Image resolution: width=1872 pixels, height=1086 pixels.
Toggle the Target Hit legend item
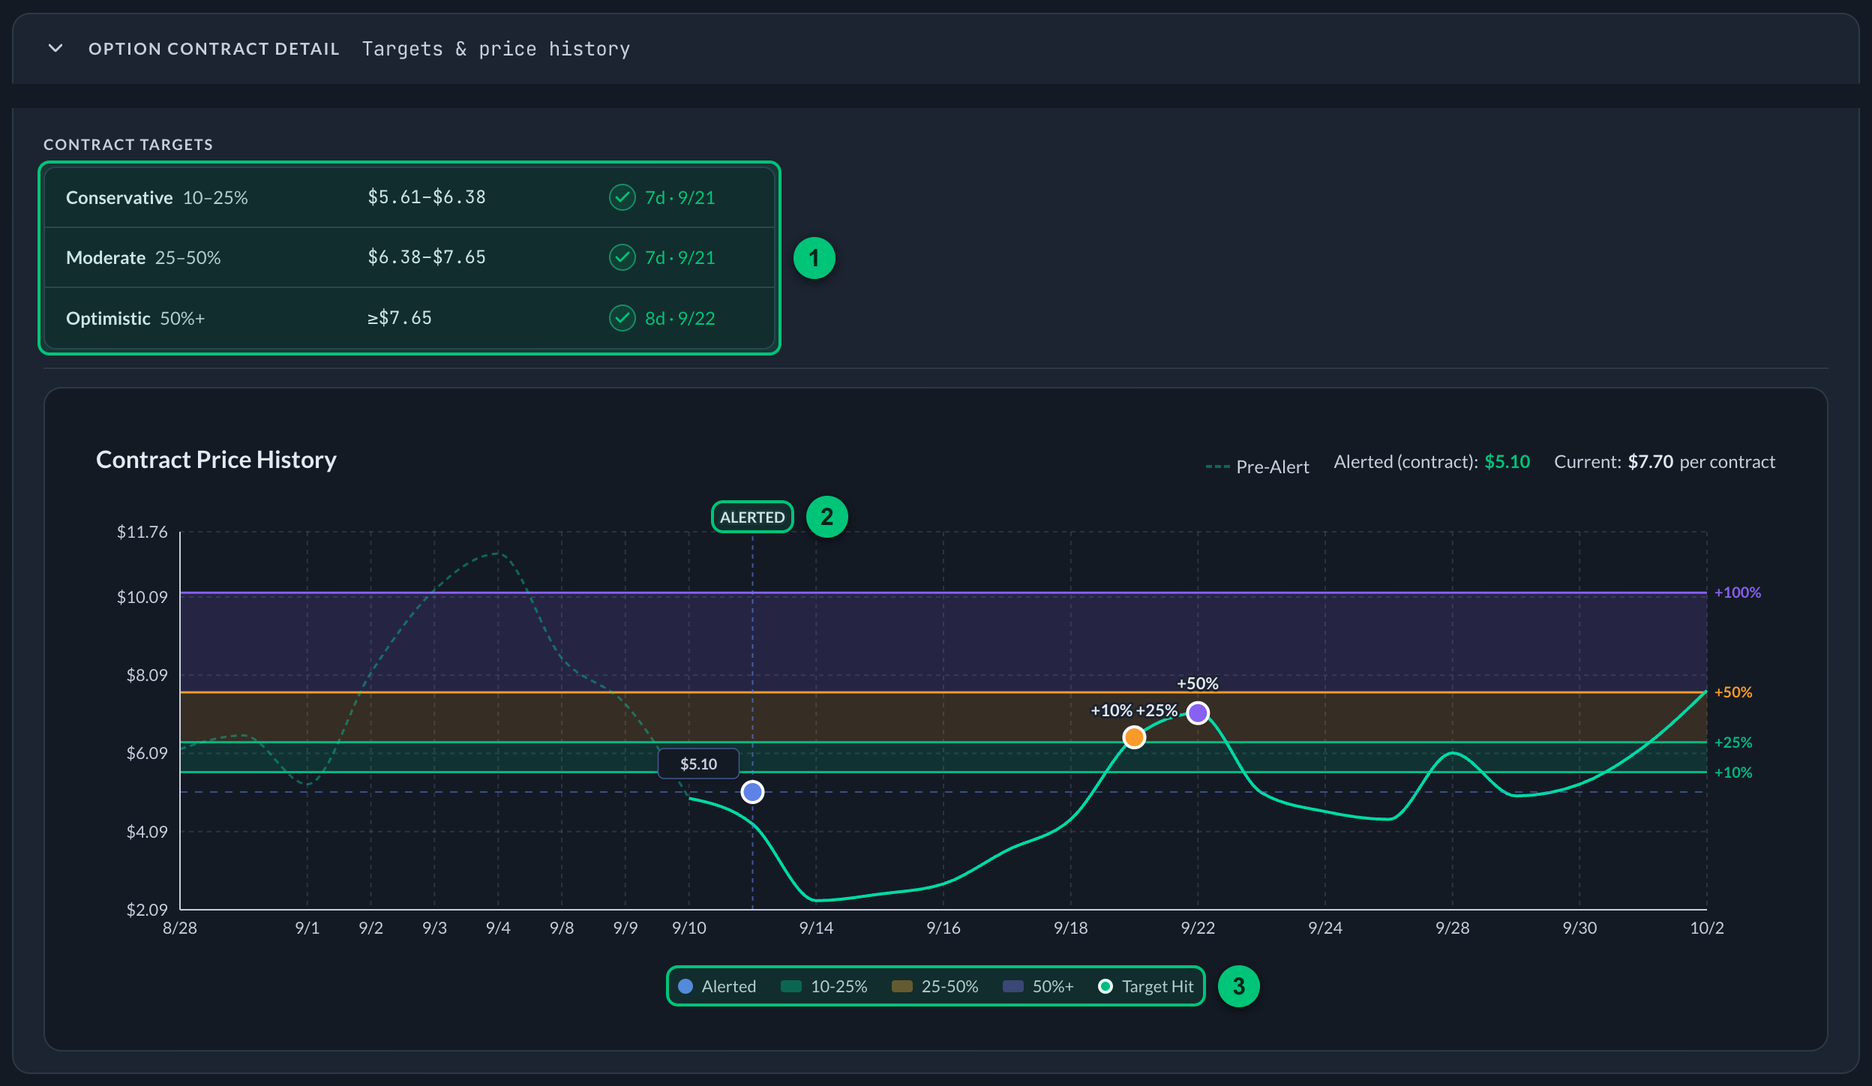coord(1146,986)
